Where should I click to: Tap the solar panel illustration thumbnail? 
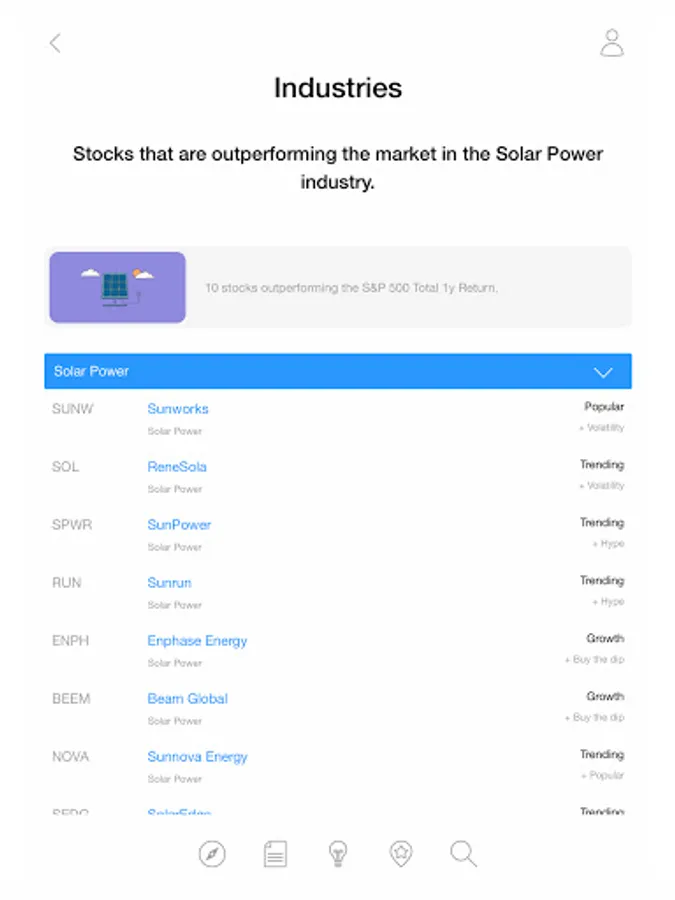[118, 287]
